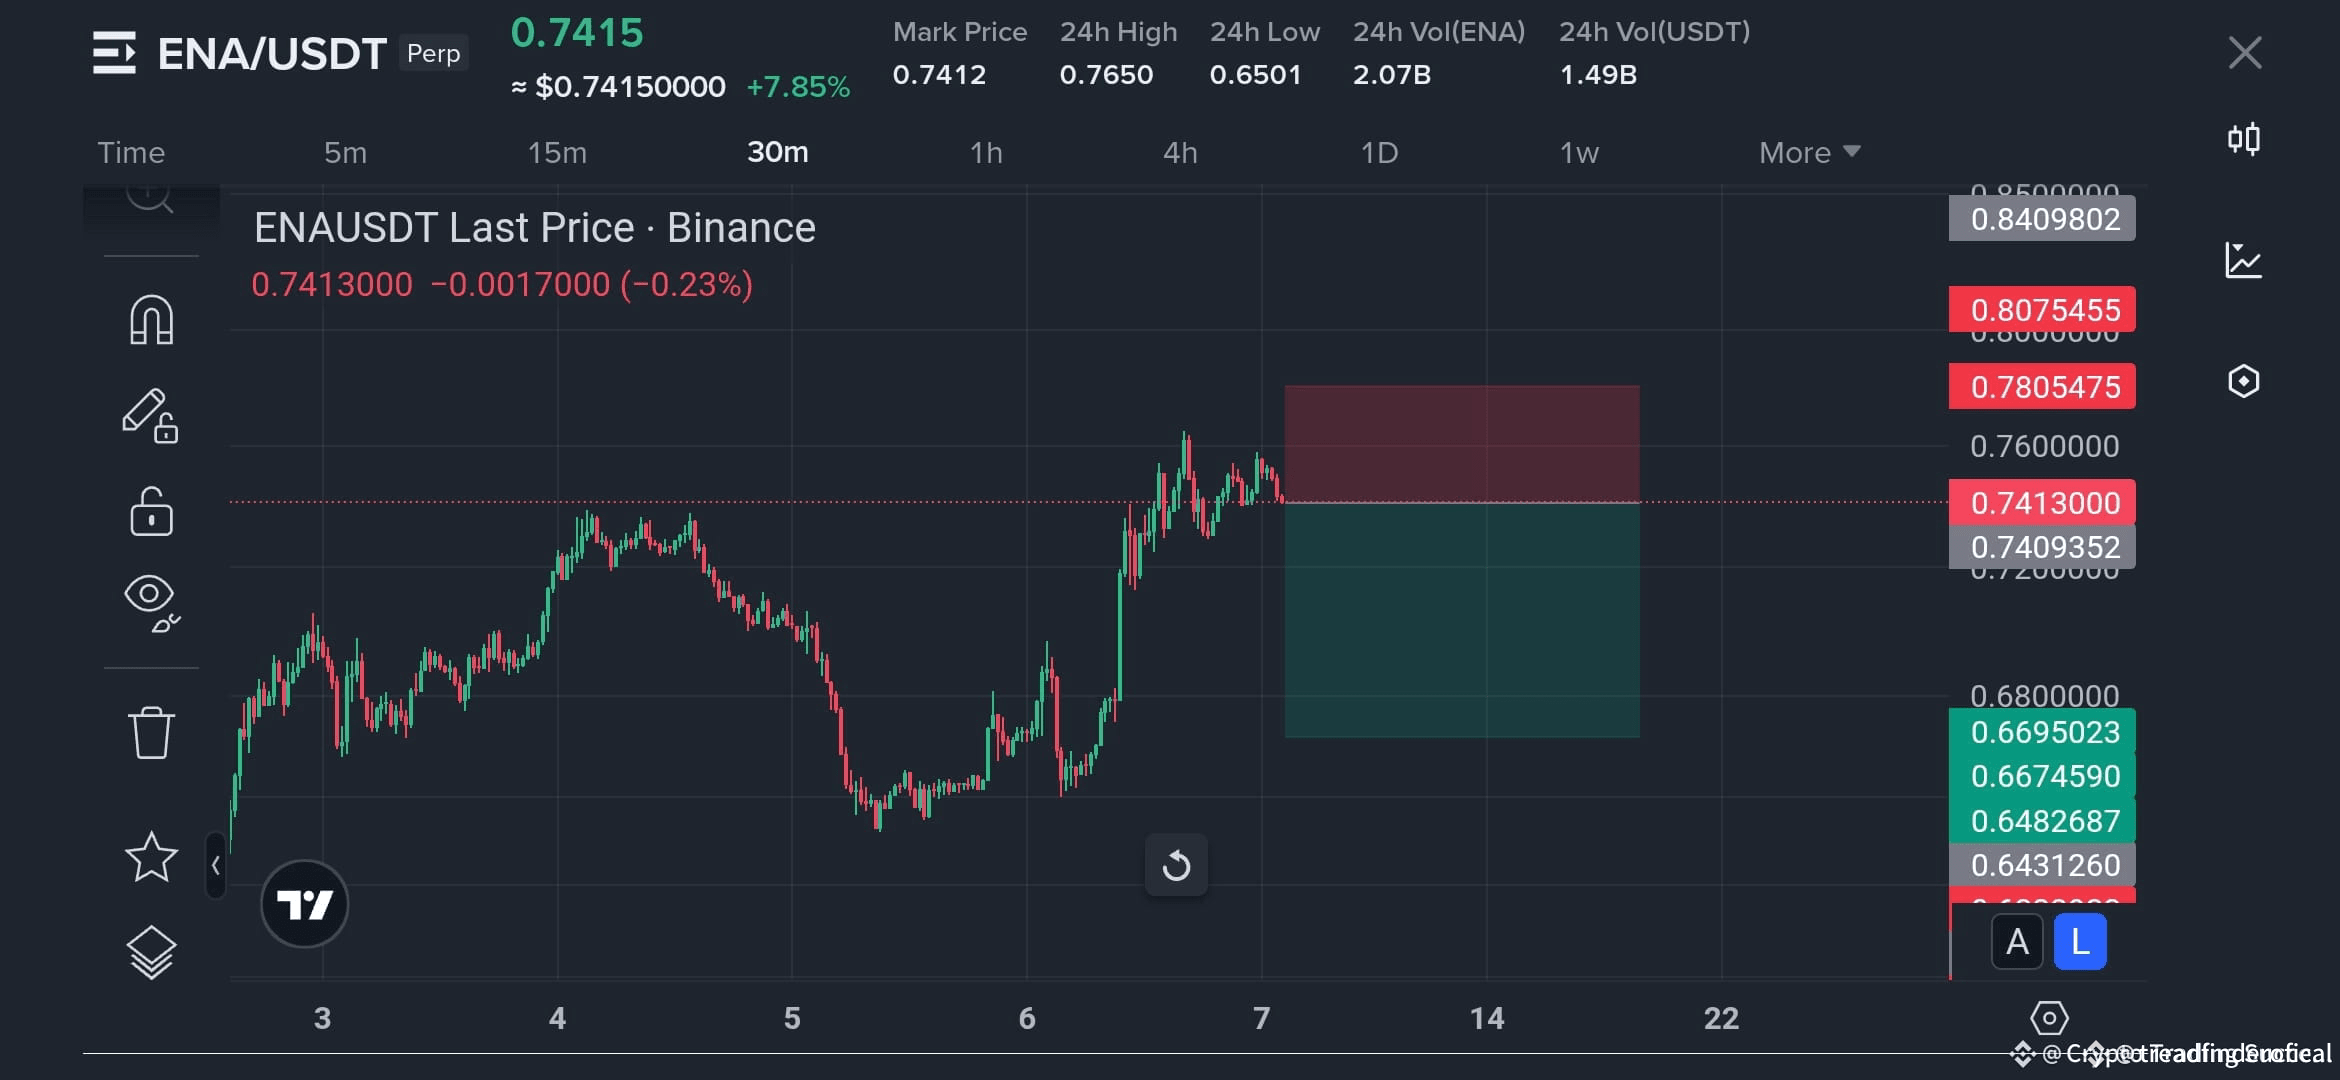Click the 0.6431260 grey price label
This screenshot has width=2340, height=1080.
[x=2042, y=864]
